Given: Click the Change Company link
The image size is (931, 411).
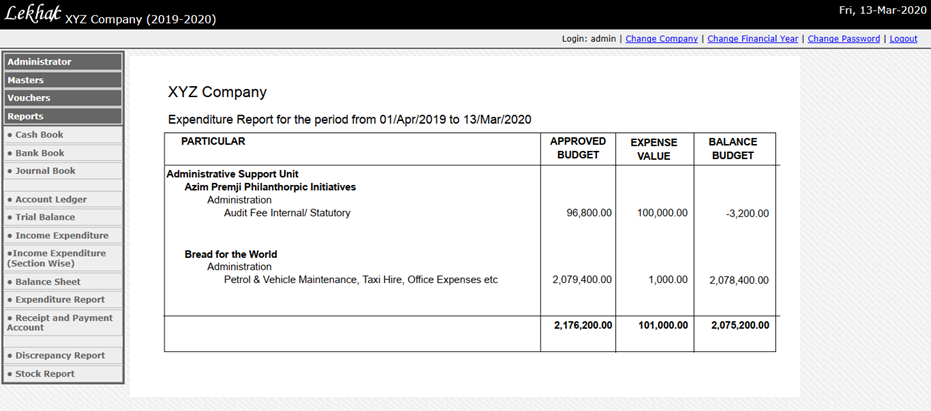Looking at the screenshot, I should coord(661,39).
